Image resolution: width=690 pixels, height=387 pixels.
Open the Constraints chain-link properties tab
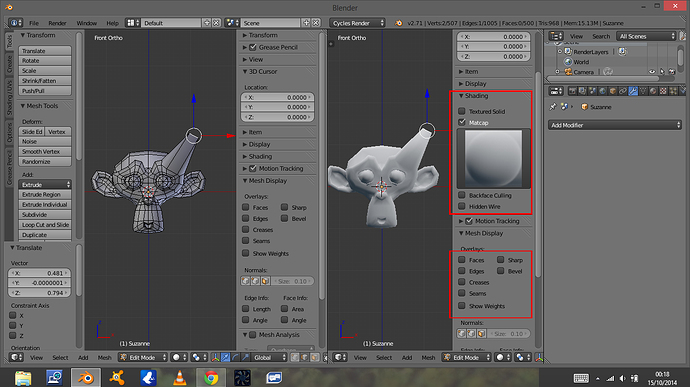click(623, 91)
